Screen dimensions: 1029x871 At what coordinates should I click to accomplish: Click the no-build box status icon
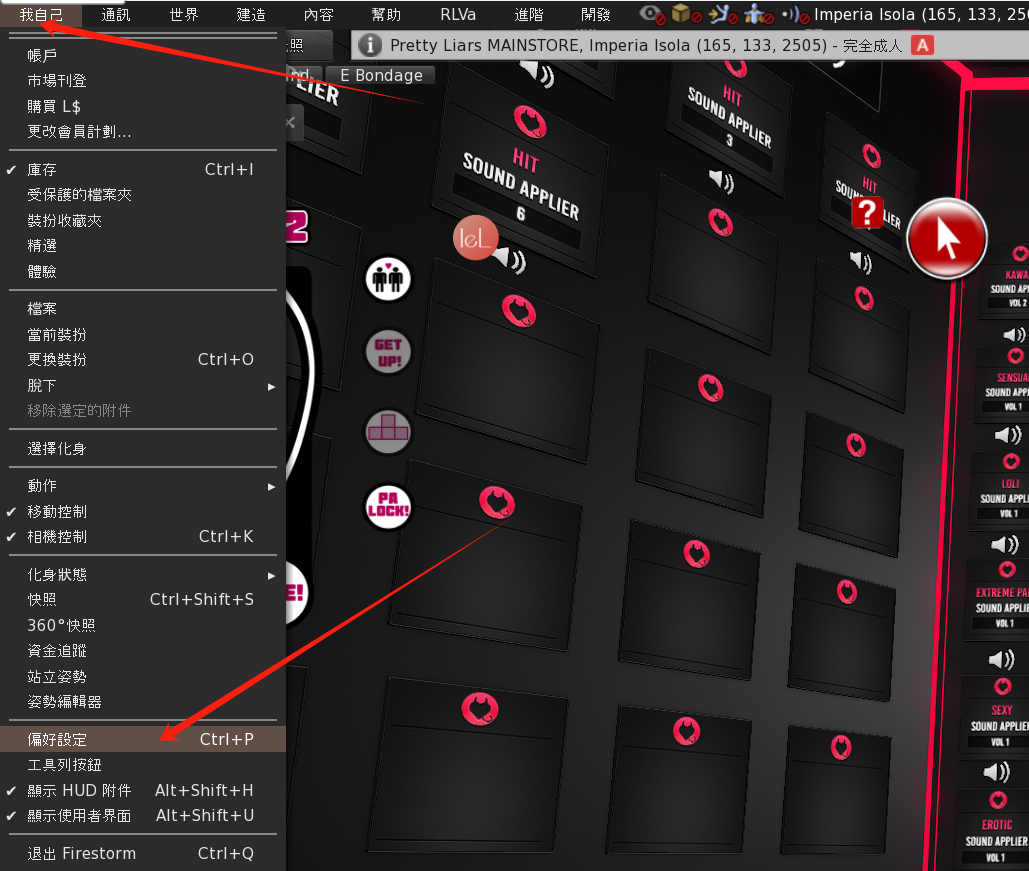coord(682,14)
